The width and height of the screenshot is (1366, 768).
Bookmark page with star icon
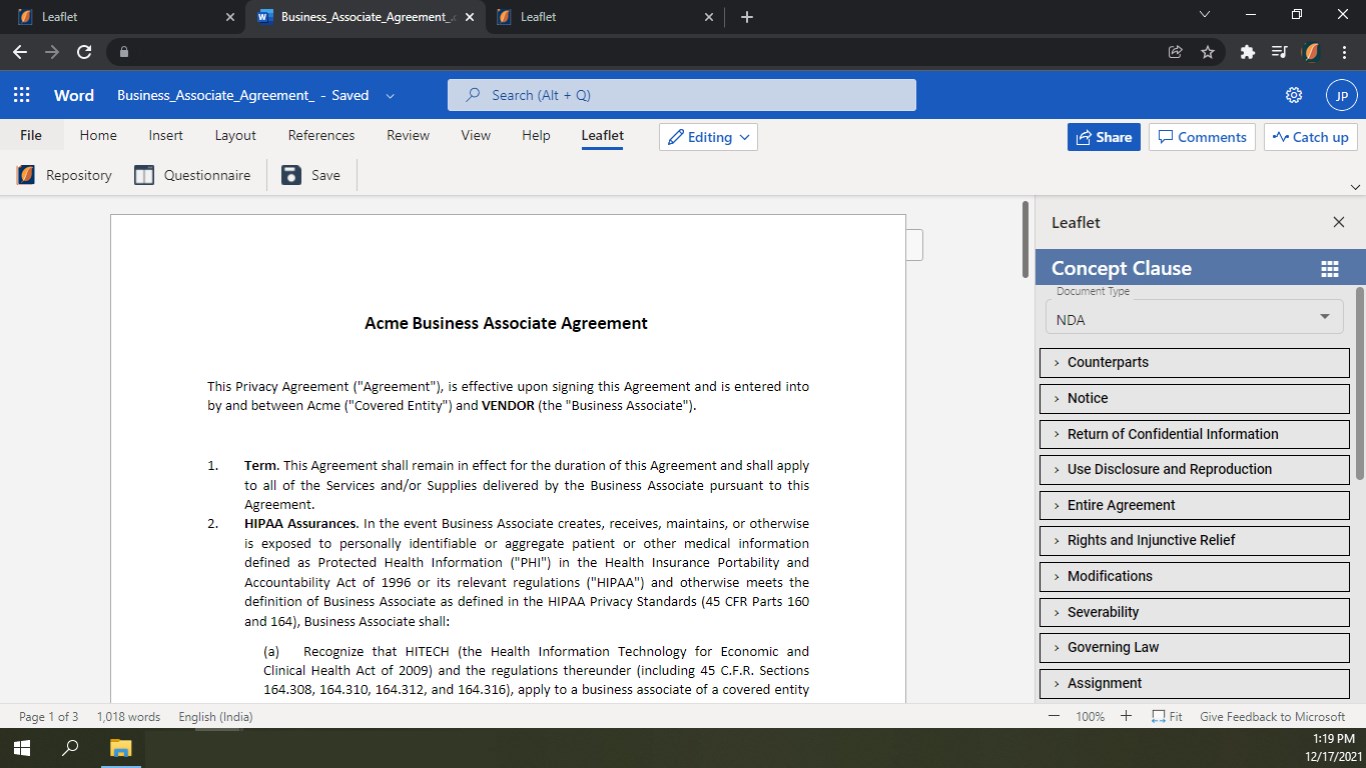pos(1207,52)
